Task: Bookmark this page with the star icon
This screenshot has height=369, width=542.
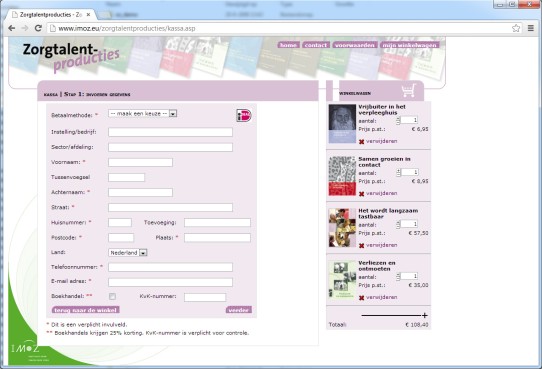Action: coord(516,28)
